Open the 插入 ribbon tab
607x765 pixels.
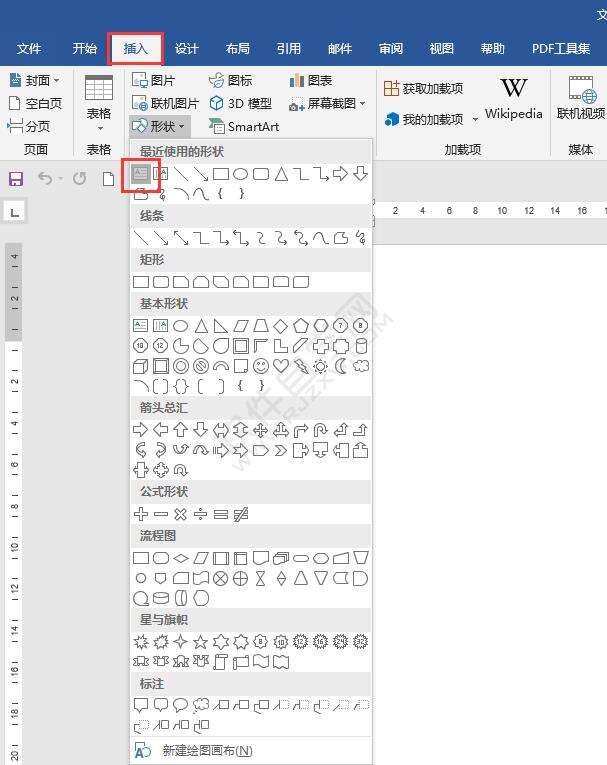[x=135, y=49]
